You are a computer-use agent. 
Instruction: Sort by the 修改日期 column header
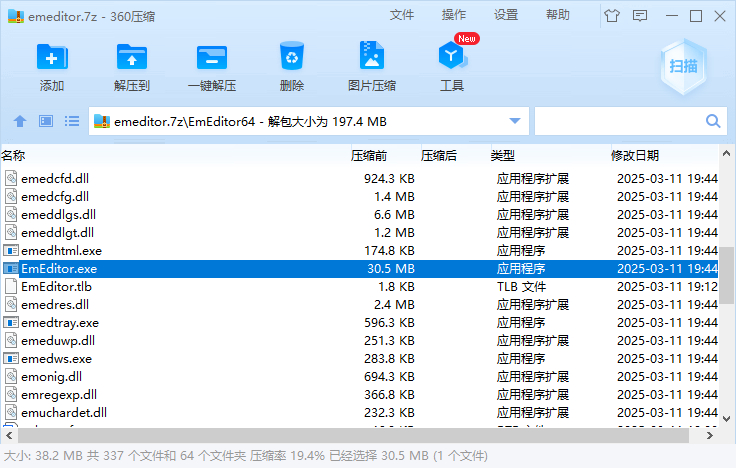[635, 155]
